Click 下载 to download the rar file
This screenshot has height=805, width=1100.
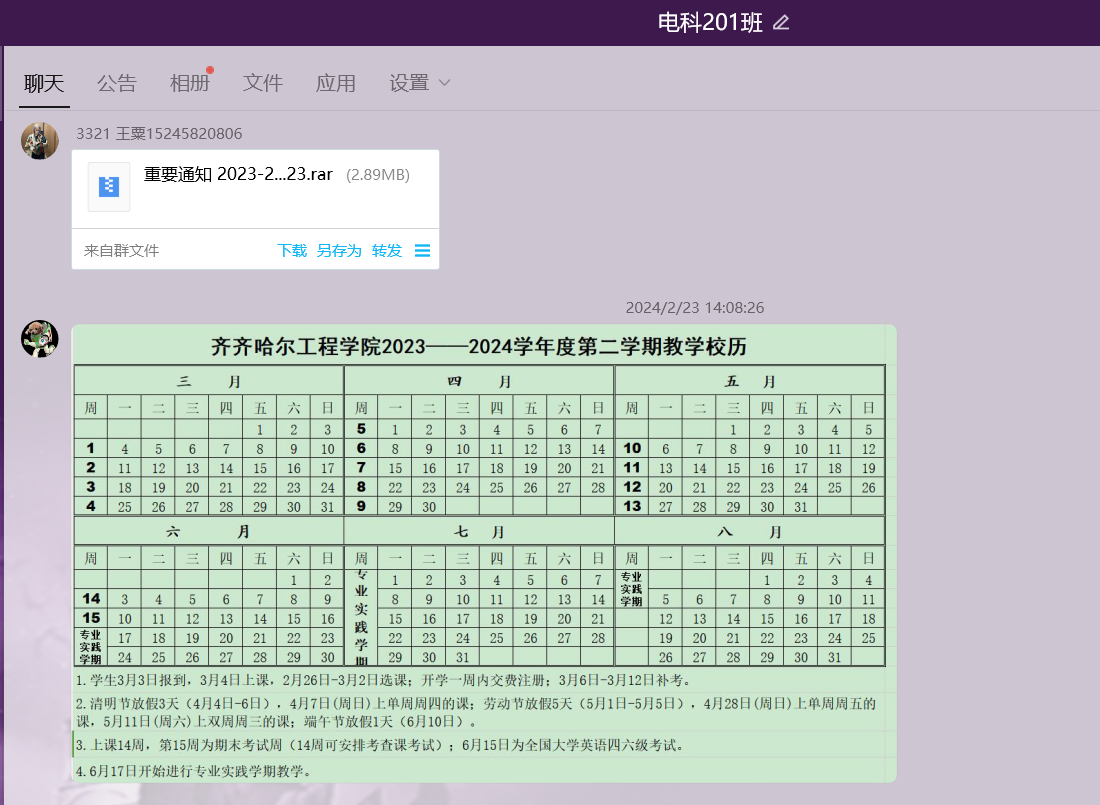click(292, 251)
